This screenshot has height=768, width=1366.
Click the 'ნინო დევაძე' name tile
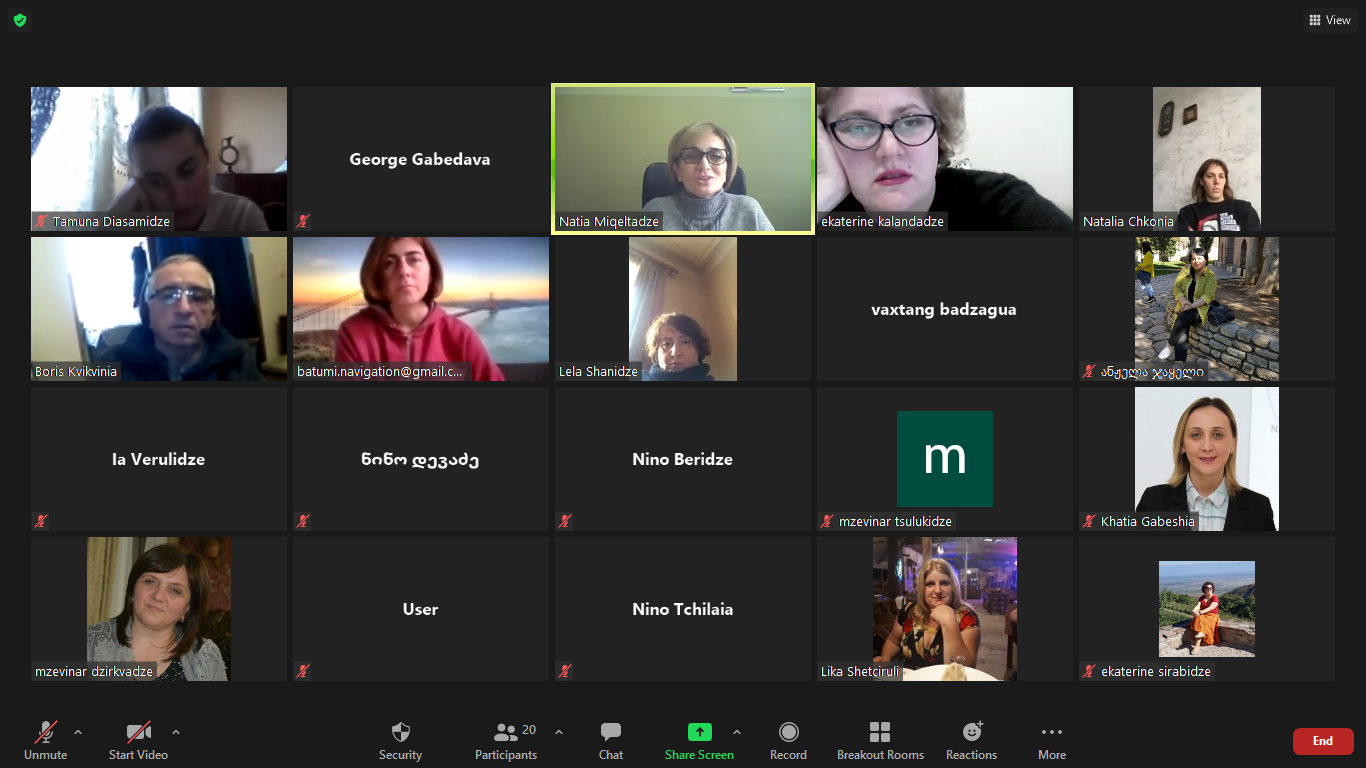tap(421, 459)
